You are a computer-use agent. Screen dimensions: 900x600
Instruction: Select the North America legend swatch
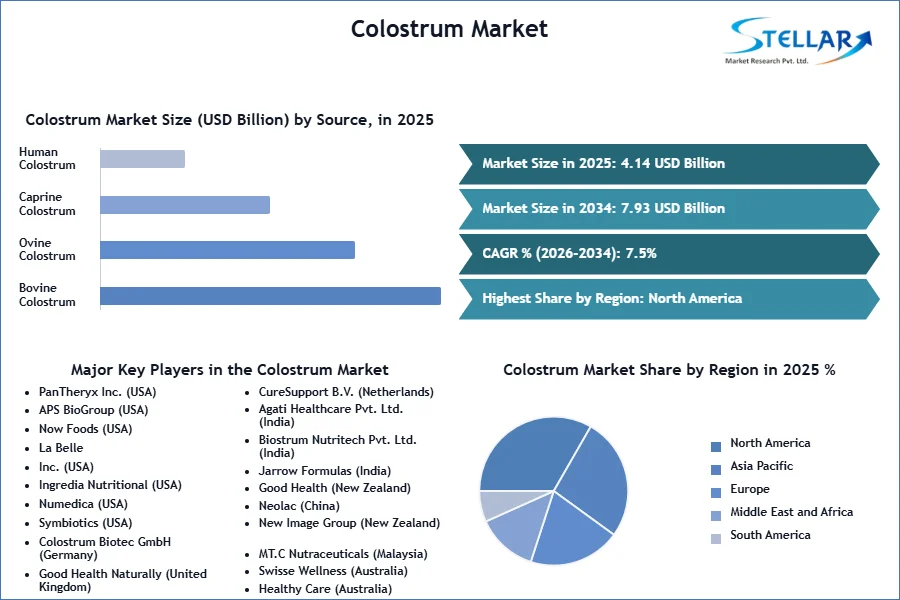tap(716, 447)
